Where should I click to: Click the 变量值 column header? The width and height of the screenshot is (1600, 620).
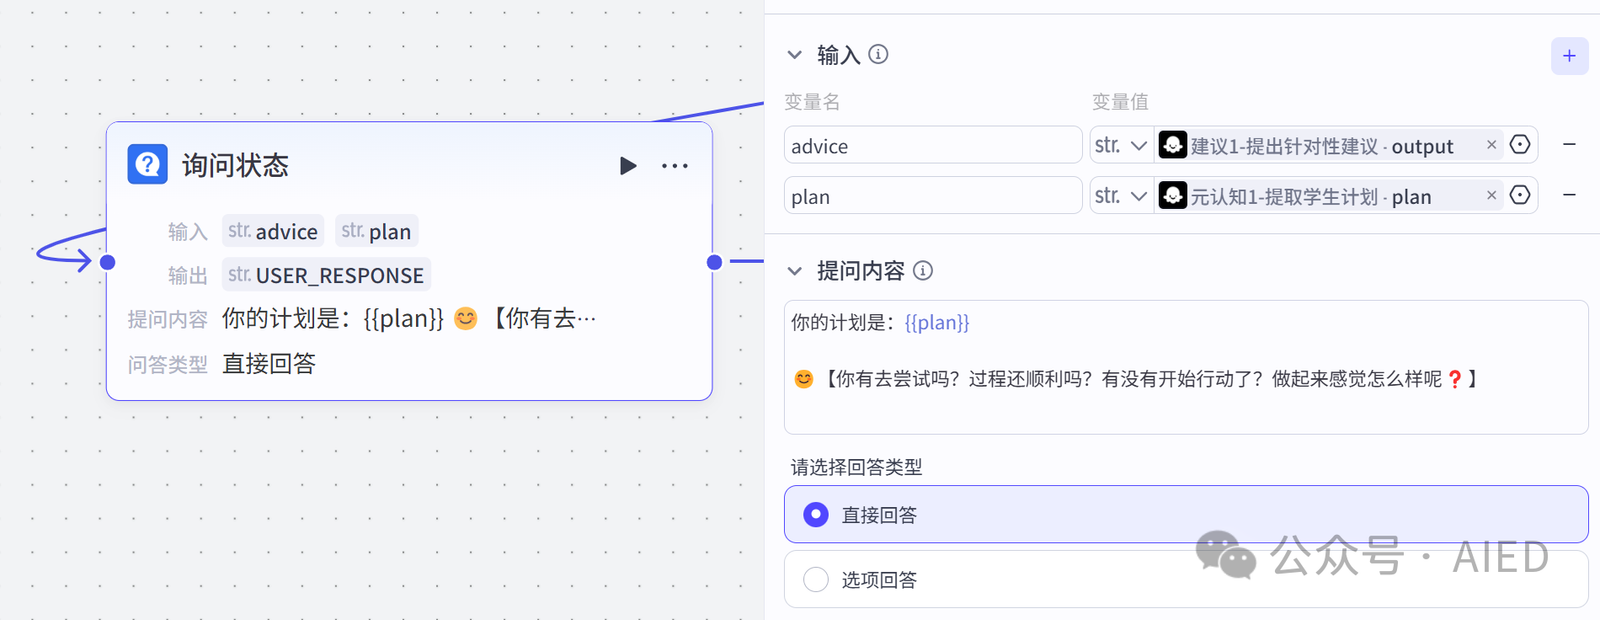pos(1120,102)
